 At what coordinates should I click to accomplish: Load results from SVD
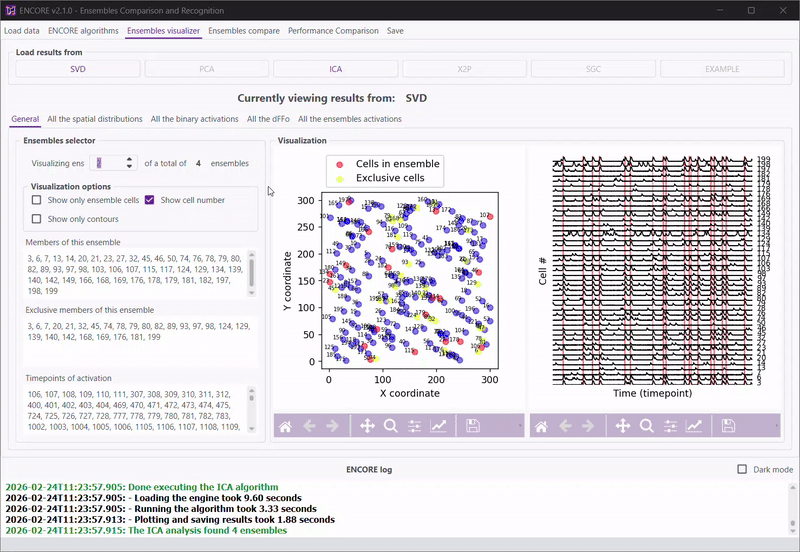pyautogui.click(x=78, y=69)
